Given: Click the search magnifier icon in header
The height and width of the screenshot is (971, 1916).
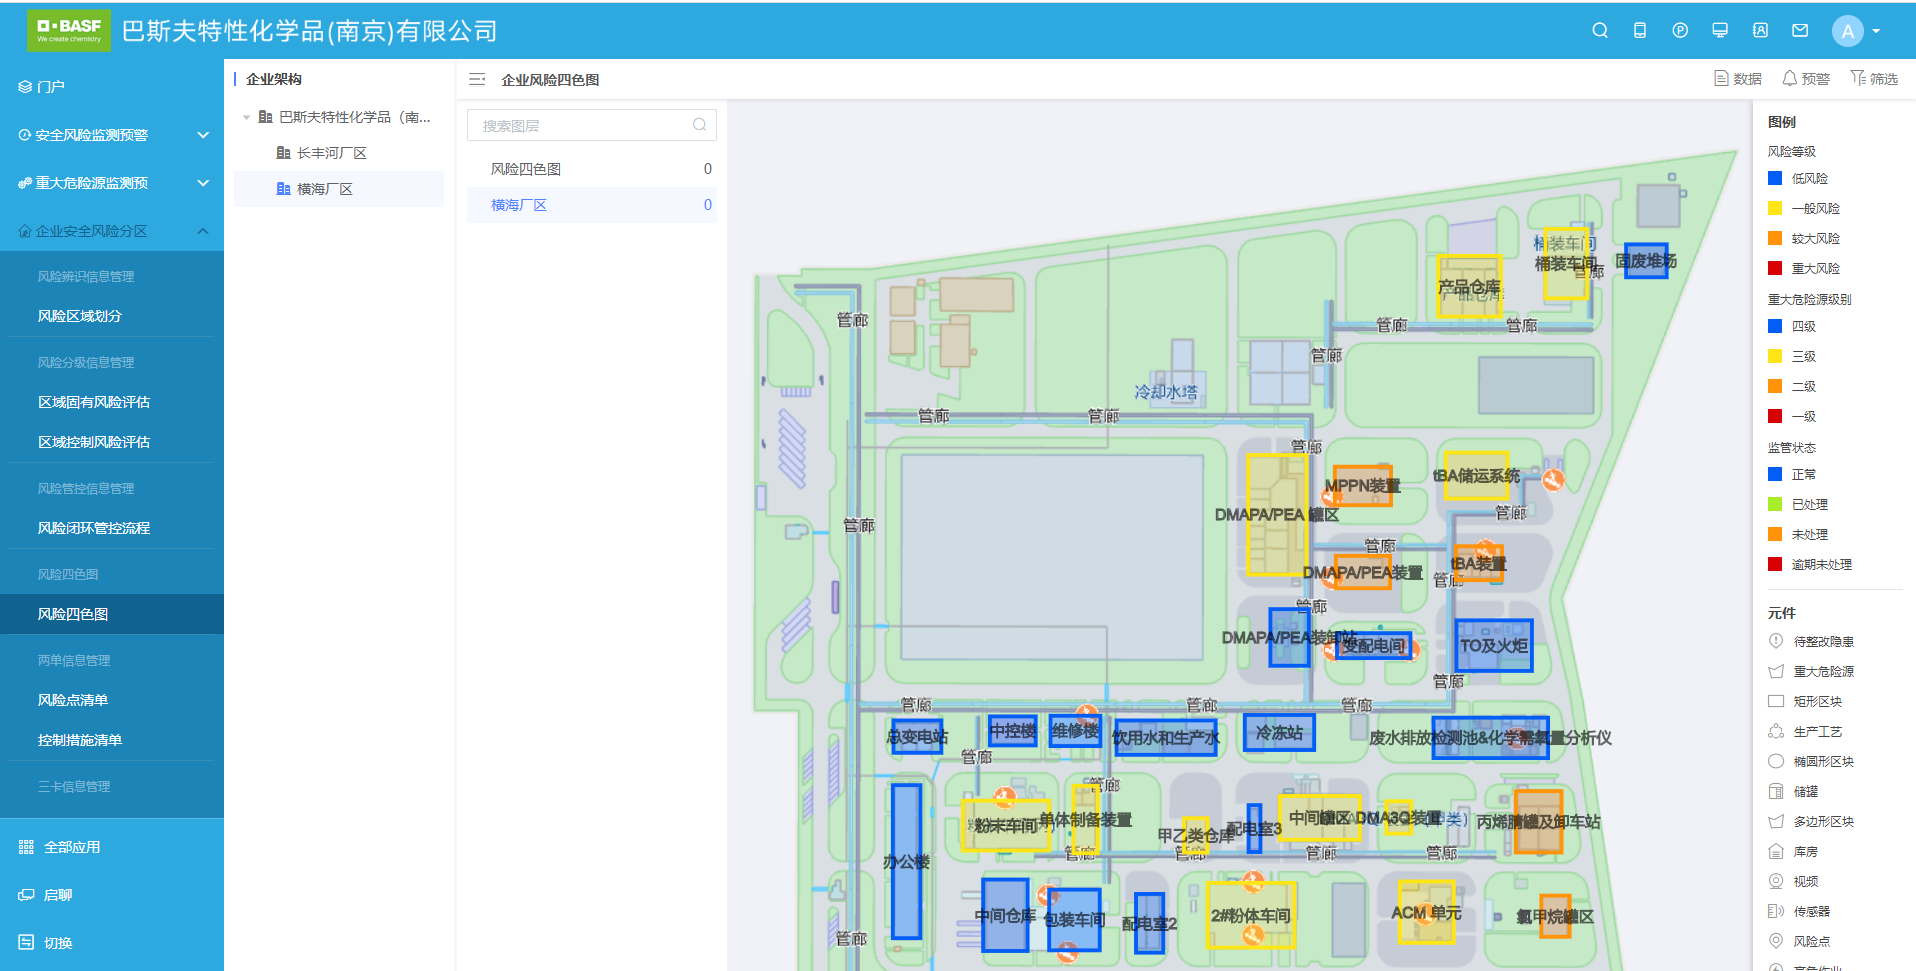Looking at the screenshot, I should point(1600,31).
